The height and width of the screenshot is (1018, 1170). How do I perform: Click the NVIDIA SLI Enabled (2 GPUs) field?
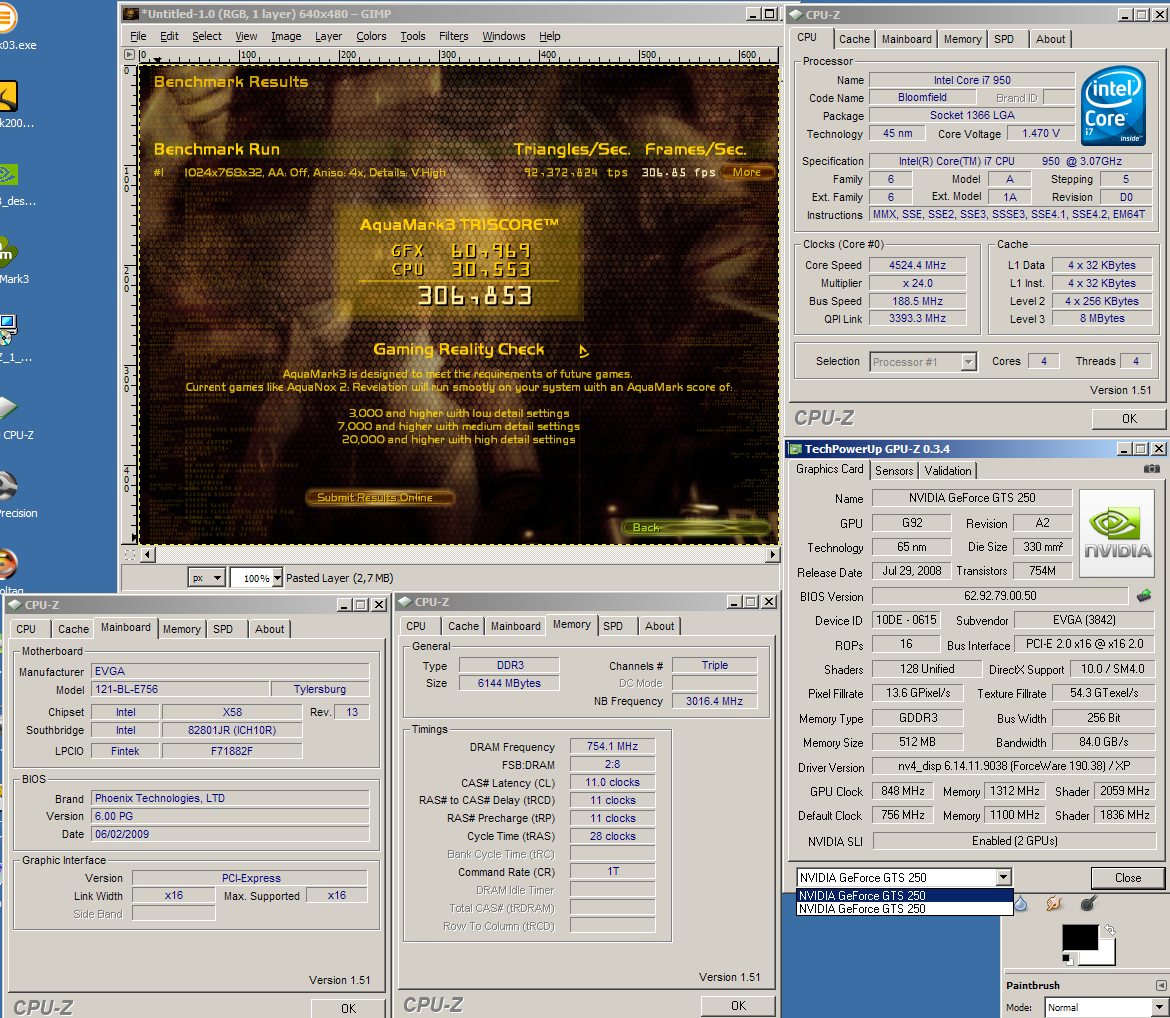point(1014,841)
